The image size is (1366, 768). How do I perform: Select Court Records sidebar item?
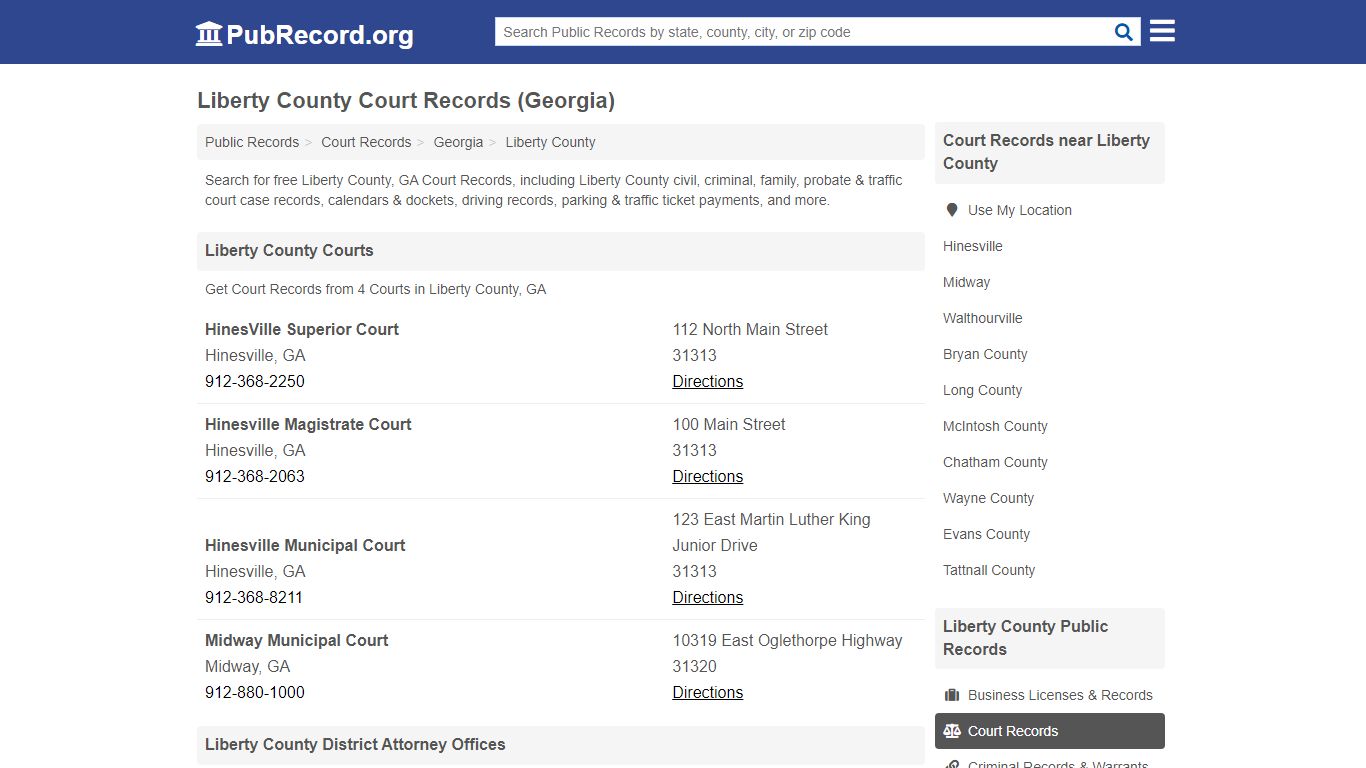click(1050, 731)
